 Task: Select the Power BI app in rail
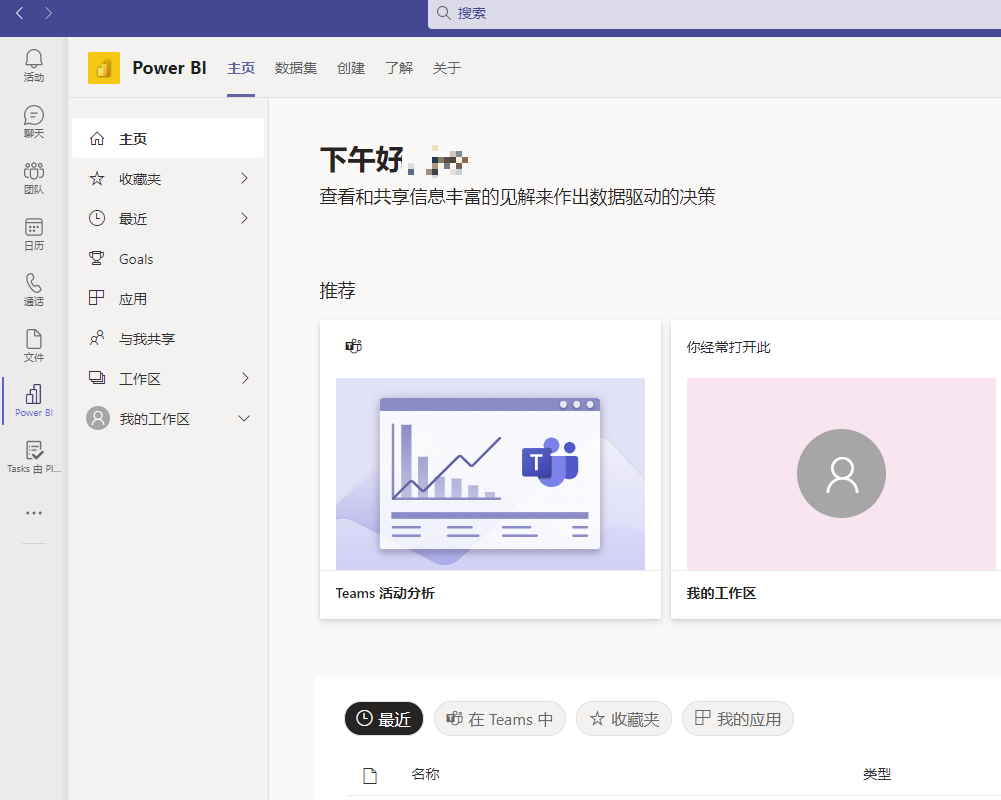[x=34, y=401]
